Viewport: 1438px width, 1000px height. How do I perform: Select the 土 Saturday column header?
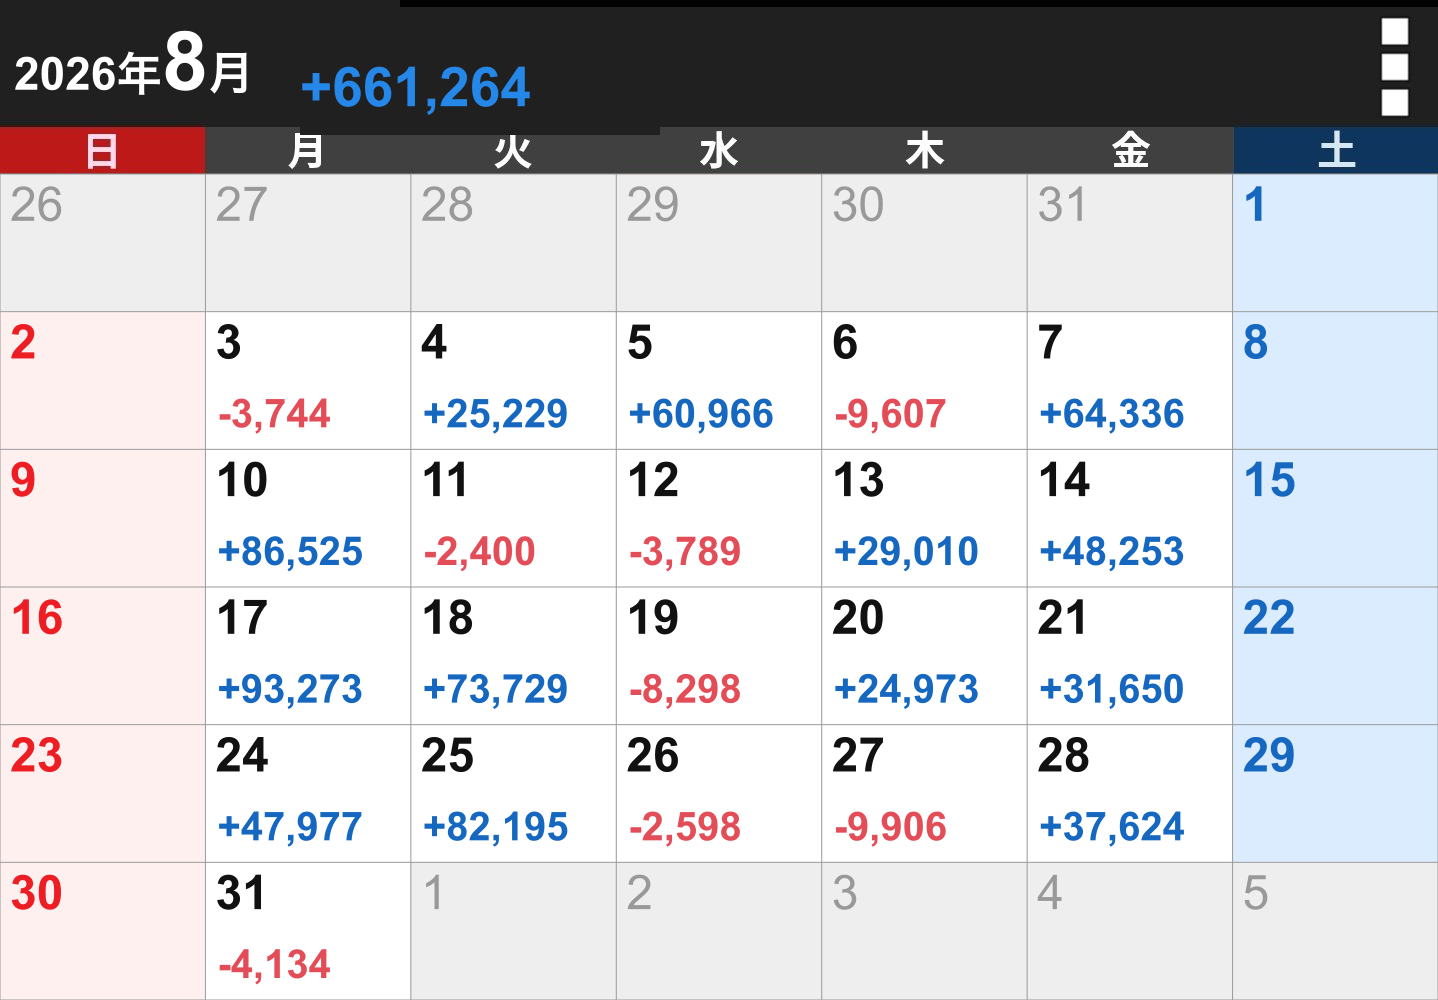pos(1336,151)
